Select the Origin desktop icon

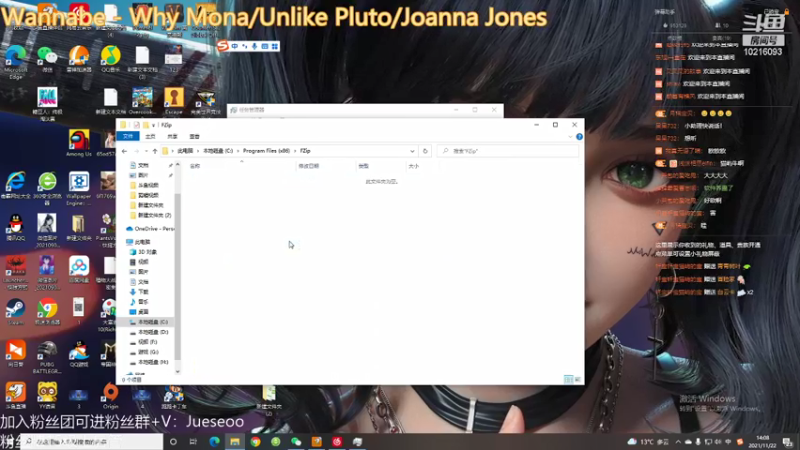110,396
